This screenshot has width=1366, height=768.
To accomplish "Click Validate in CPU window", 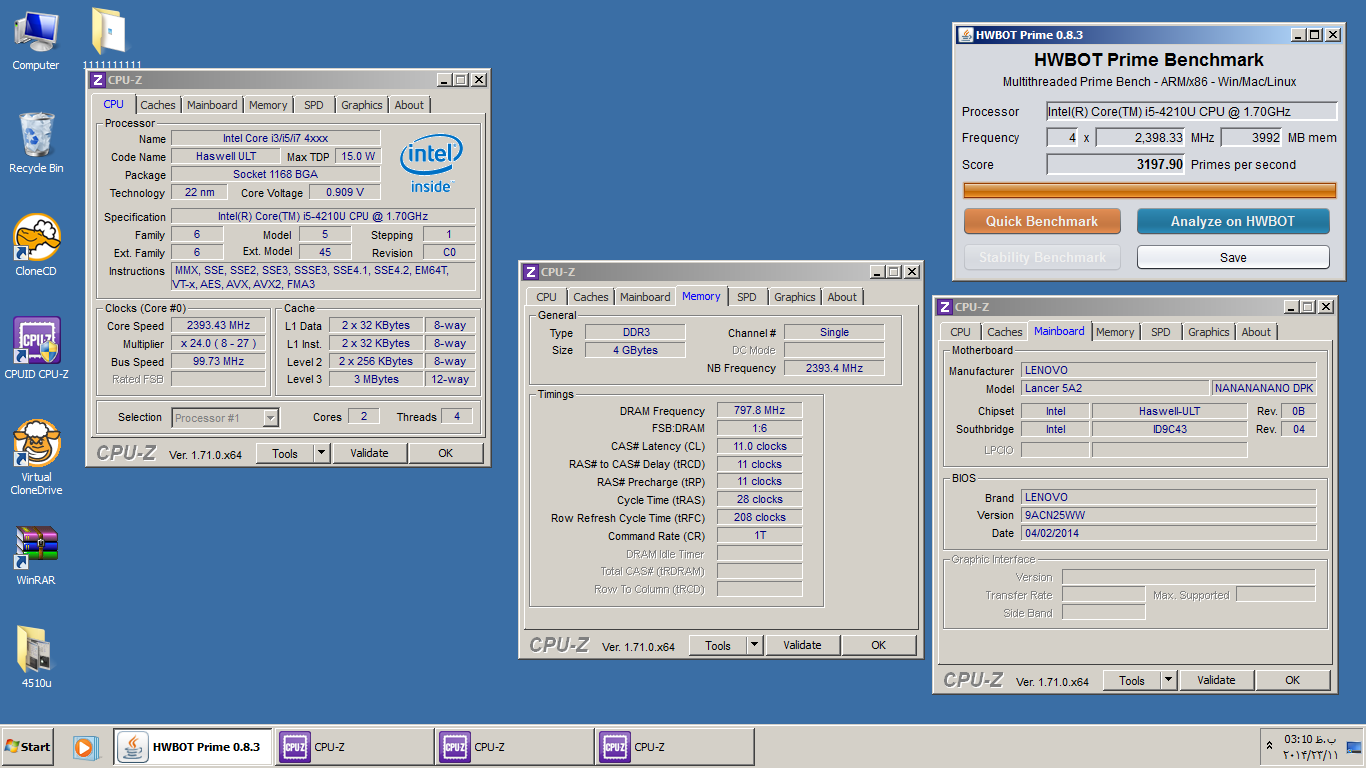I will click(369, 453).
